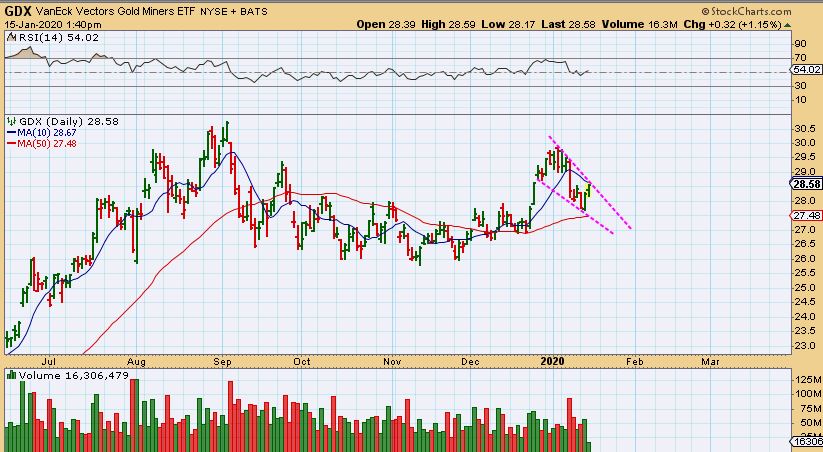Click the 30 level on RSI axis
The width and height of the screenshot is (823, 452).
pyautogui.click(x=800, y=86)
